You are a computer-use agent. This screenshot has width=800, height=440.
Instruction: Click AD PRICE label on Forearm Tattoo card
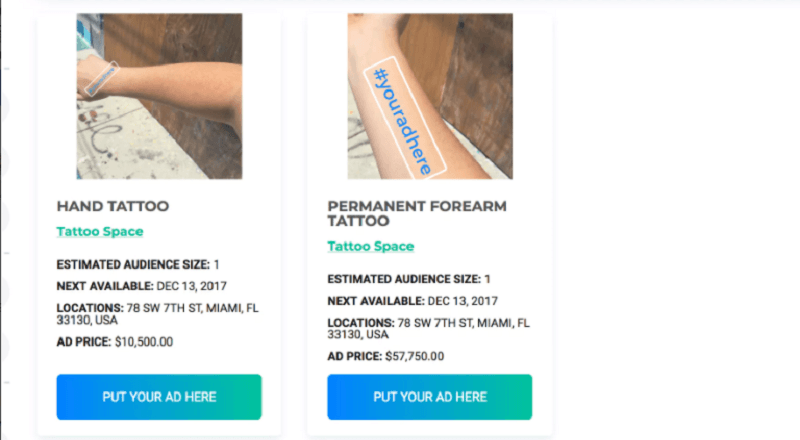pyautogui.click(x=355, y=356)
